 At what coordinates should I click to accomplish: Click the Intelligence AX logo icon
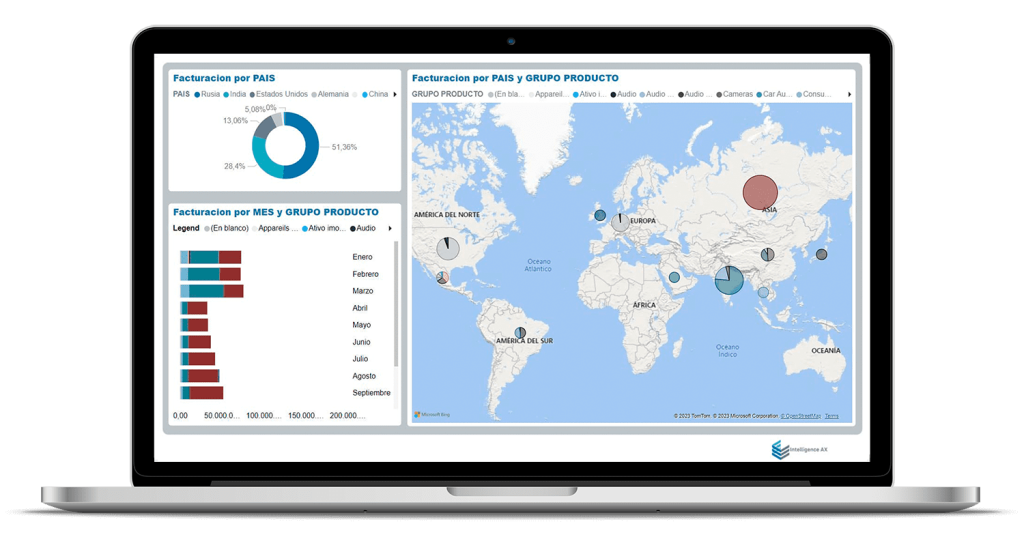(780, 449)
